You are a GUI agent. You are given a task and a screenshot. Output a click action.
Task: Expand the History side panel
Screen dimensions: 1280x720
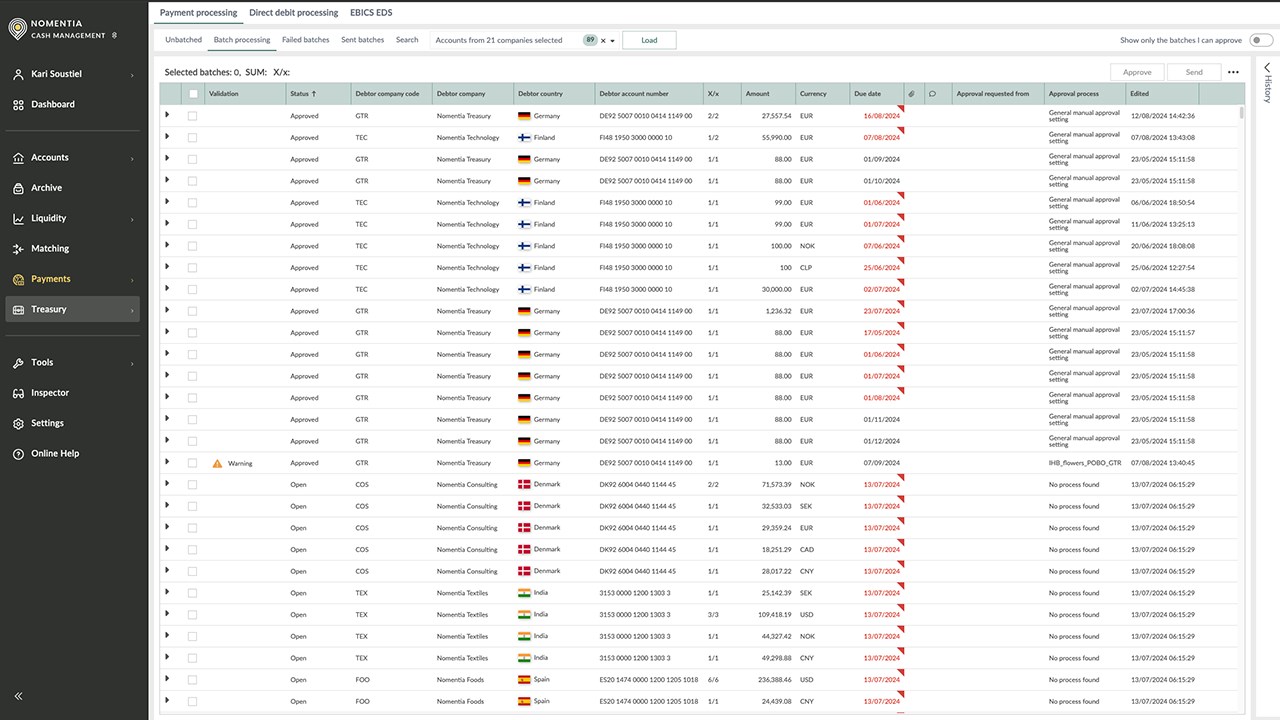click(x=1267, y=68)
